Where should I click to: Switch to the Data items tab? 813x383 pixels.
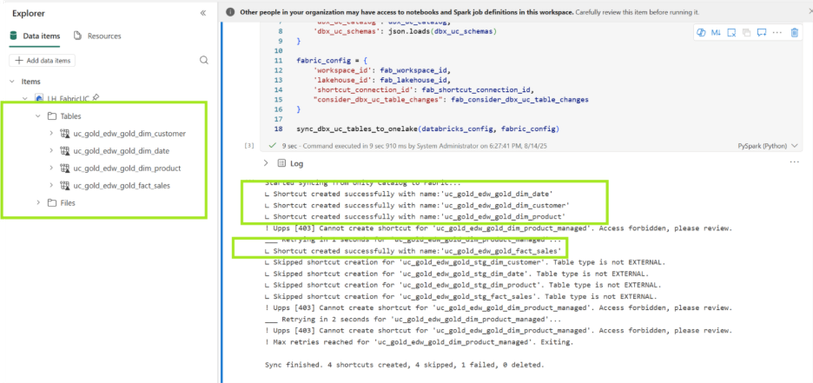click(35, 36)
